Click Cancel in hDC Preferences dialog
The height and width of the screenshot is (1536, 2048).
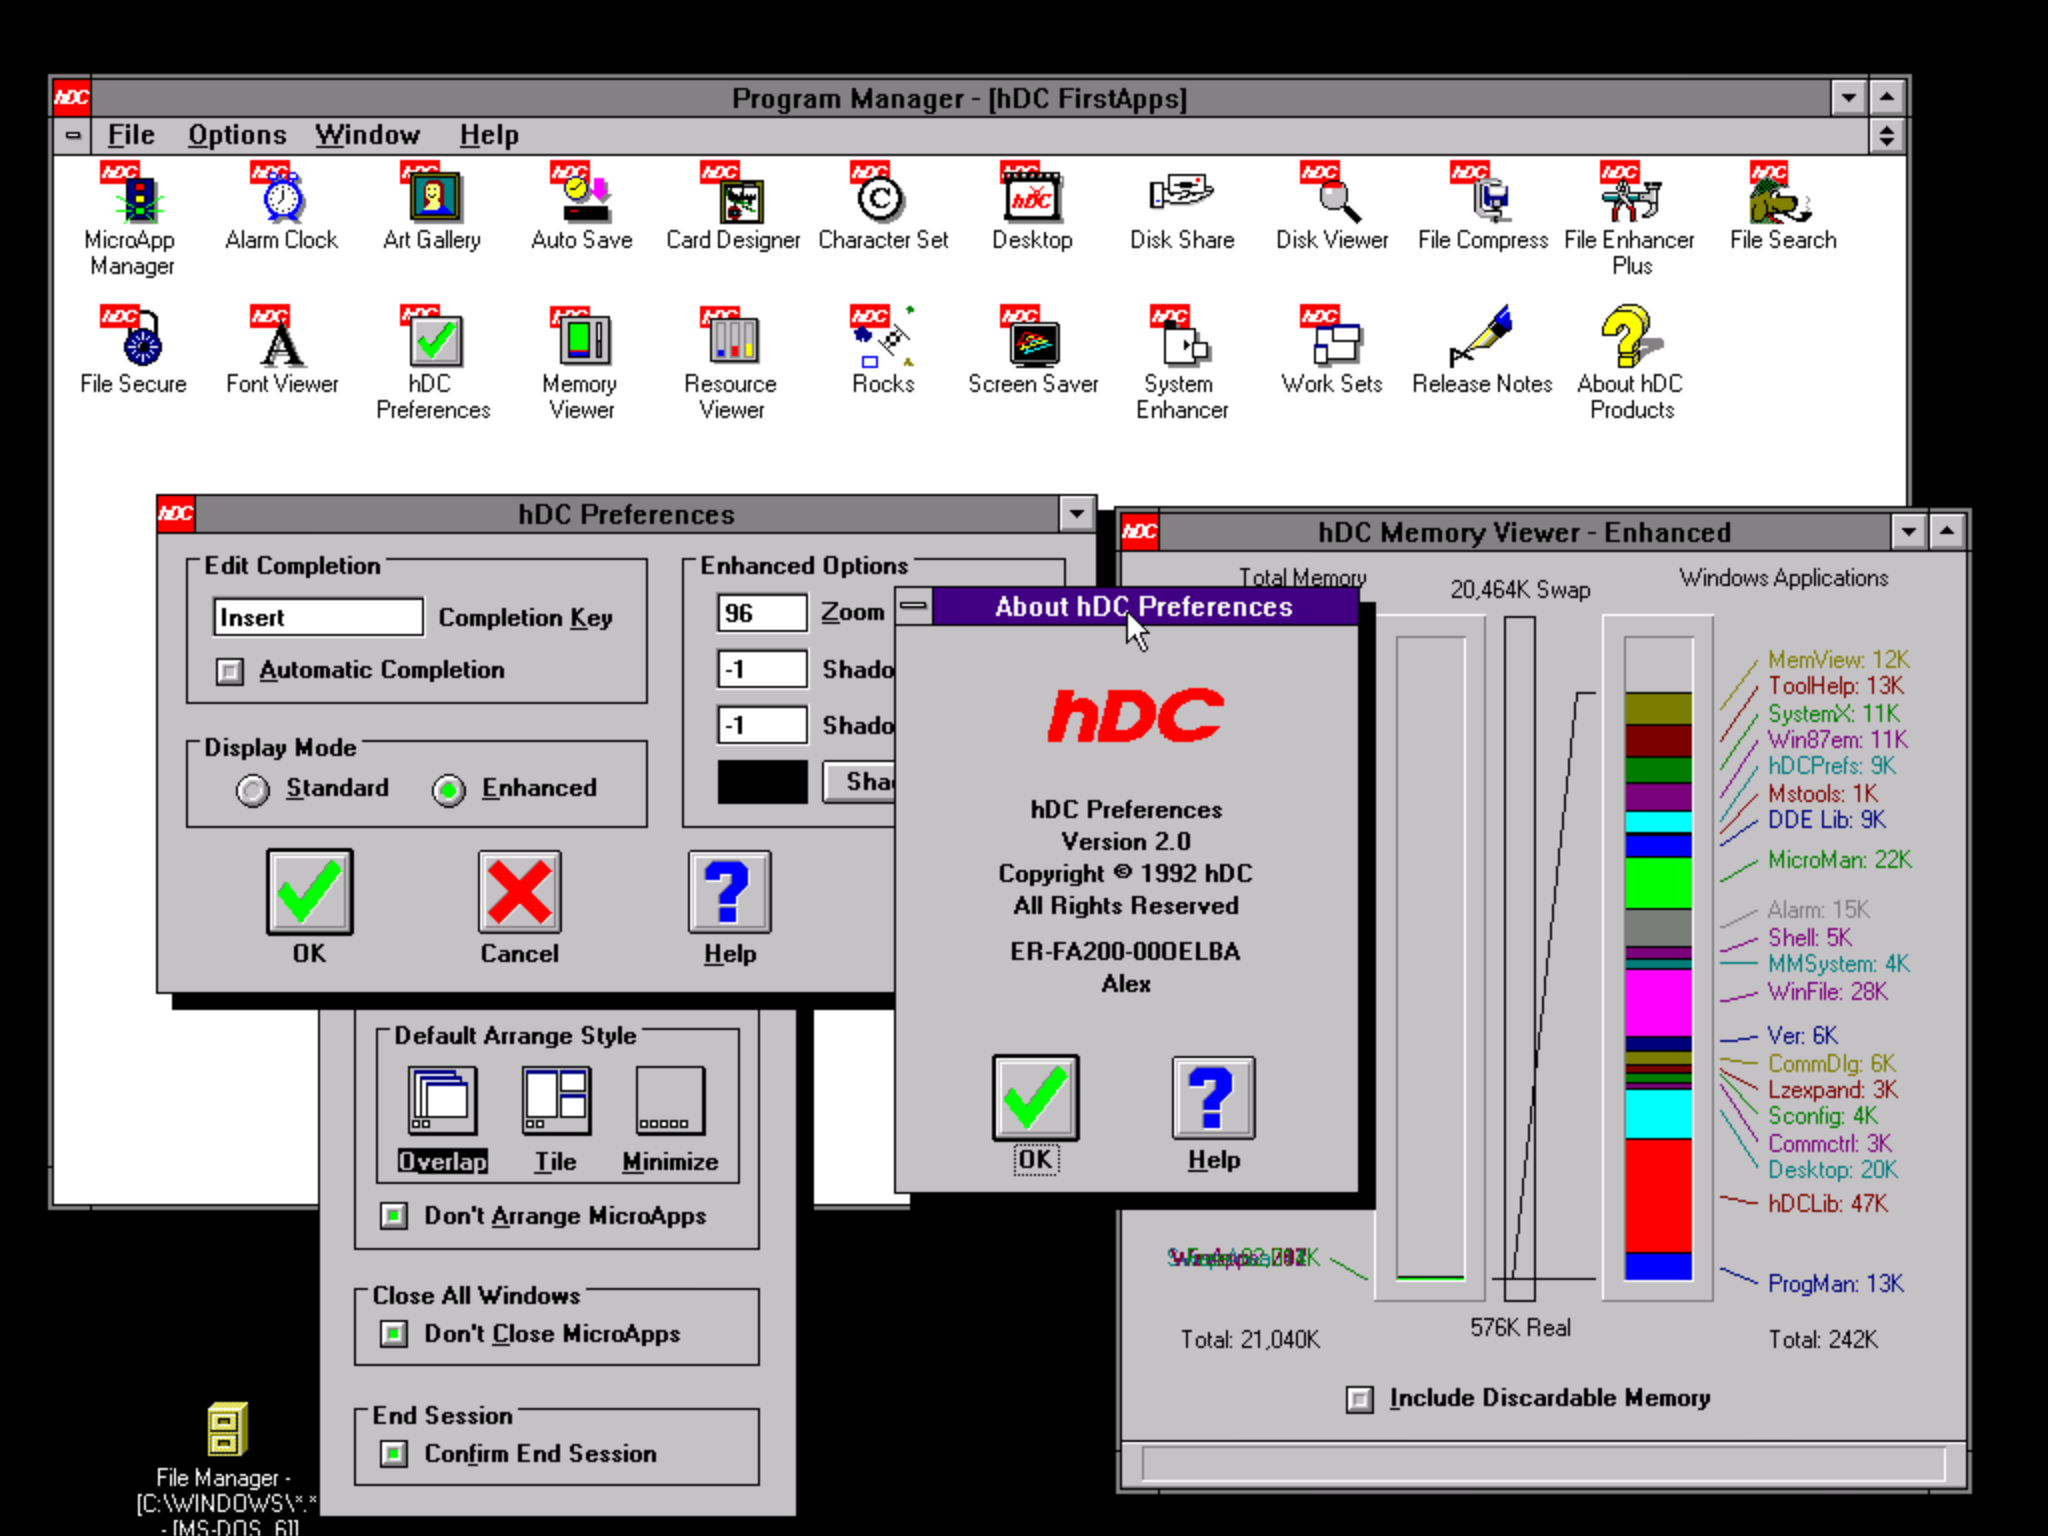click(x=519, y=893)
